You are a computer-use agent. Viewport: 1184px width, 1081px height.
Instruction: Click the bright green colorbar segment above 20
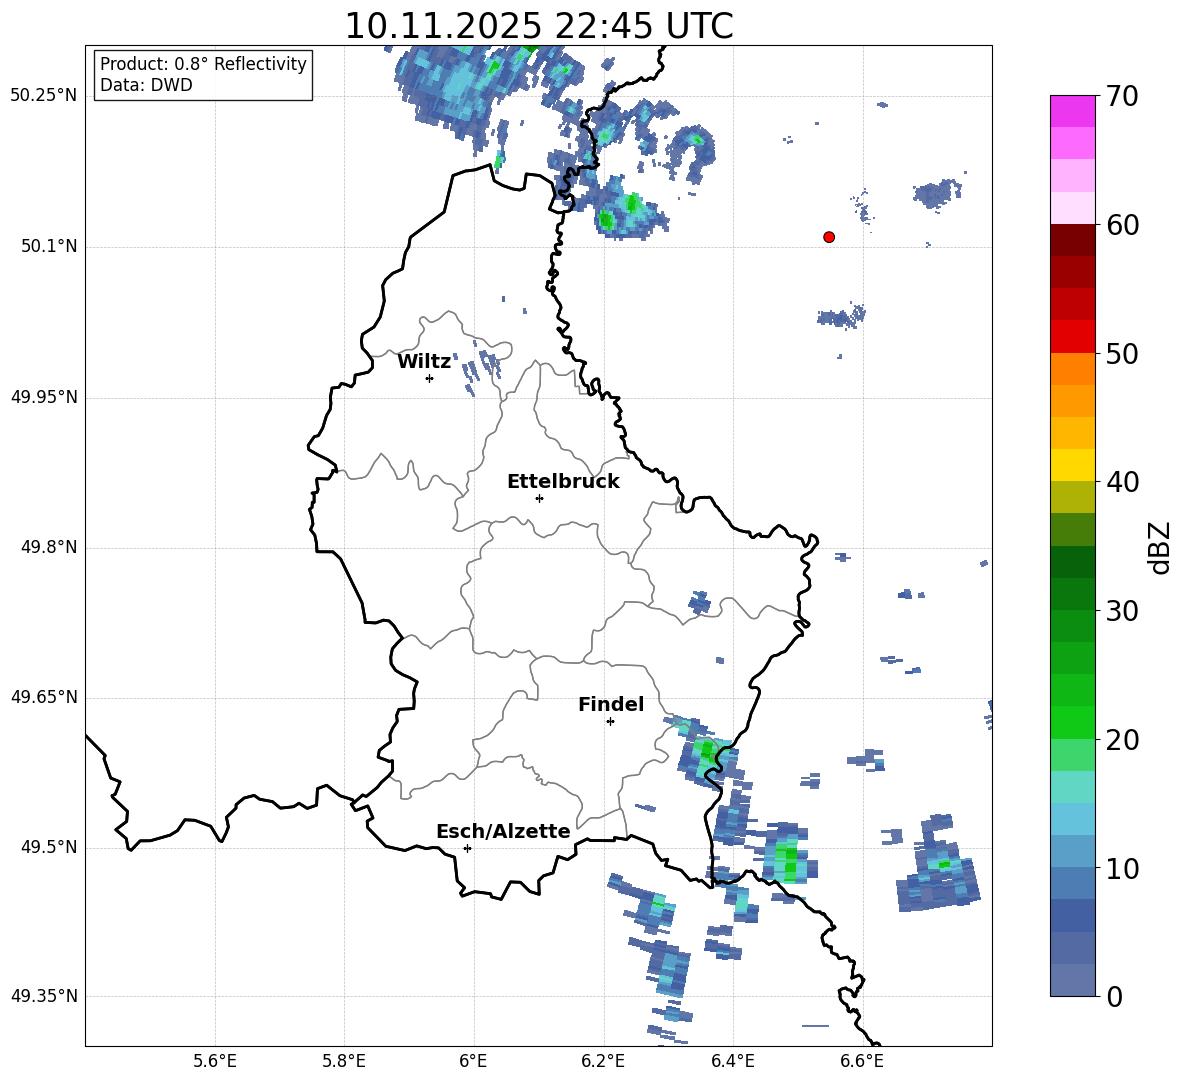(1073, 722)
